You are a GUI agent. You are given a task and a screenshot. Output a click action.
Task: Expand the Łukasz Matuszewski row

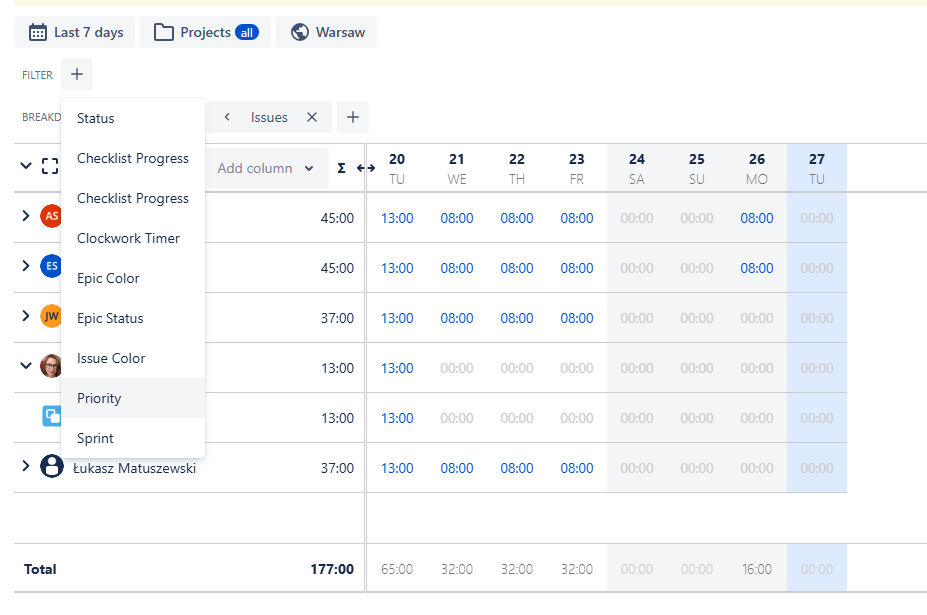(26, 466)
